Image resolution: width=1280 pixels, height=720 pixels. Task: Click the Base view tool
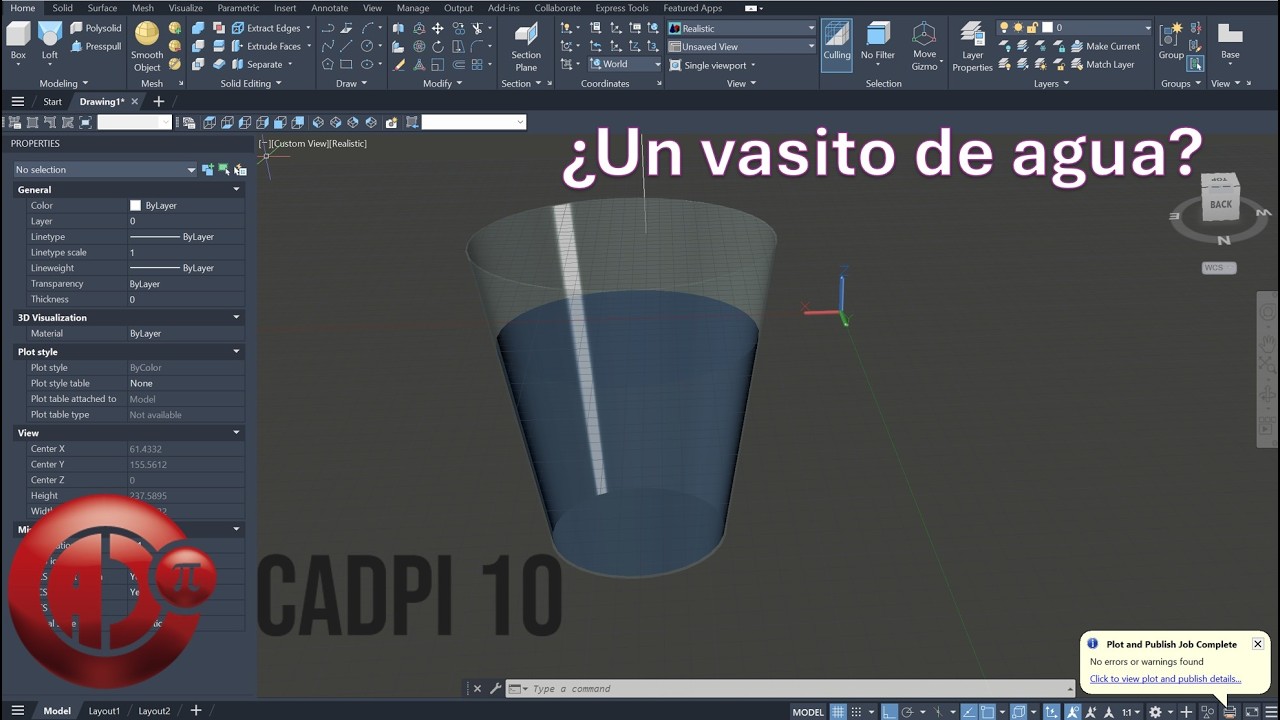[1230, 41]
